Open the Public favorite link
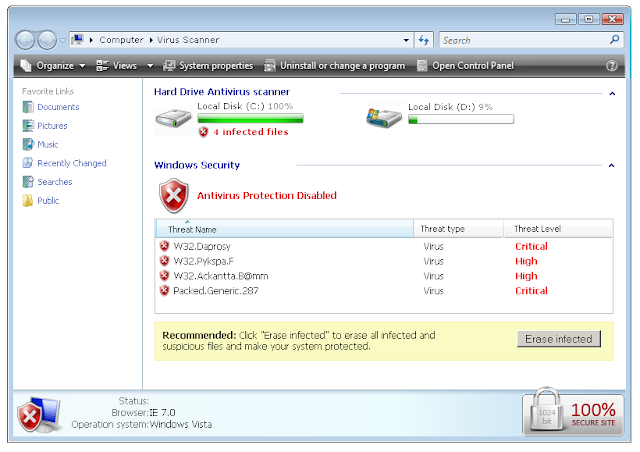The width and height of the screenshot is (640, 452). click(48, 200)
